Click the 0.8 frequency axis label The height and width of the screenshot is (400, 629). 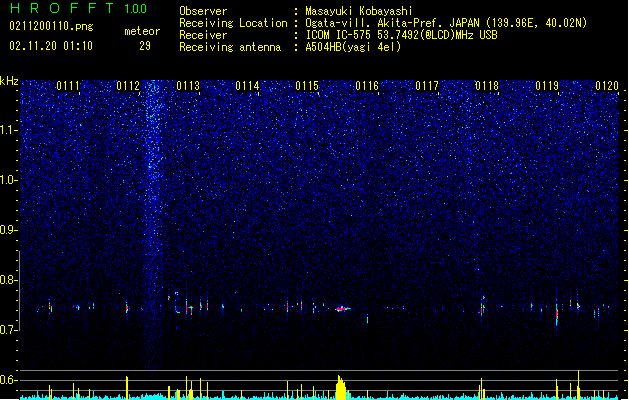tap(9, 280)
